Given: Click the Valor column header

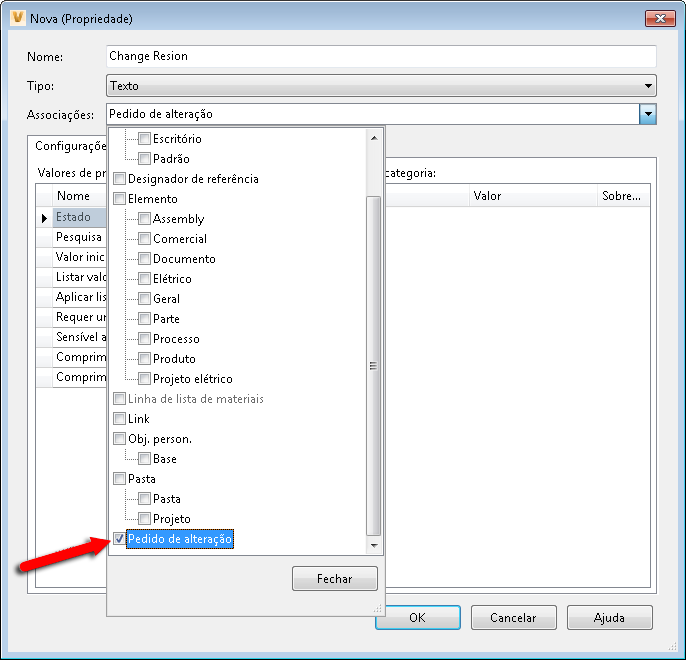Looking at the screenshot, I should click(533, 196).
